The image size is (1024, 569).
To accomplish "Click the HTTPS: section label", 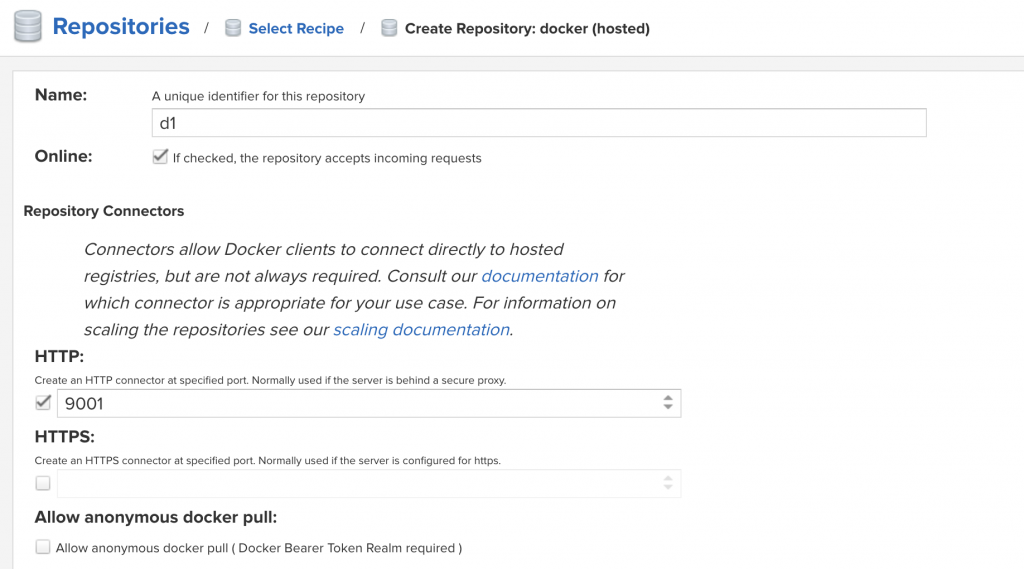I will (65, 436).
